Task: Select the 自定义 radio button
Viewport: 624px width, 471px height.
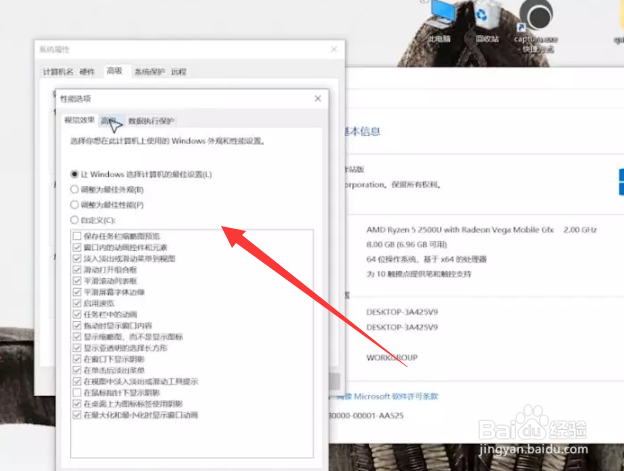Action: pos(92,220)
